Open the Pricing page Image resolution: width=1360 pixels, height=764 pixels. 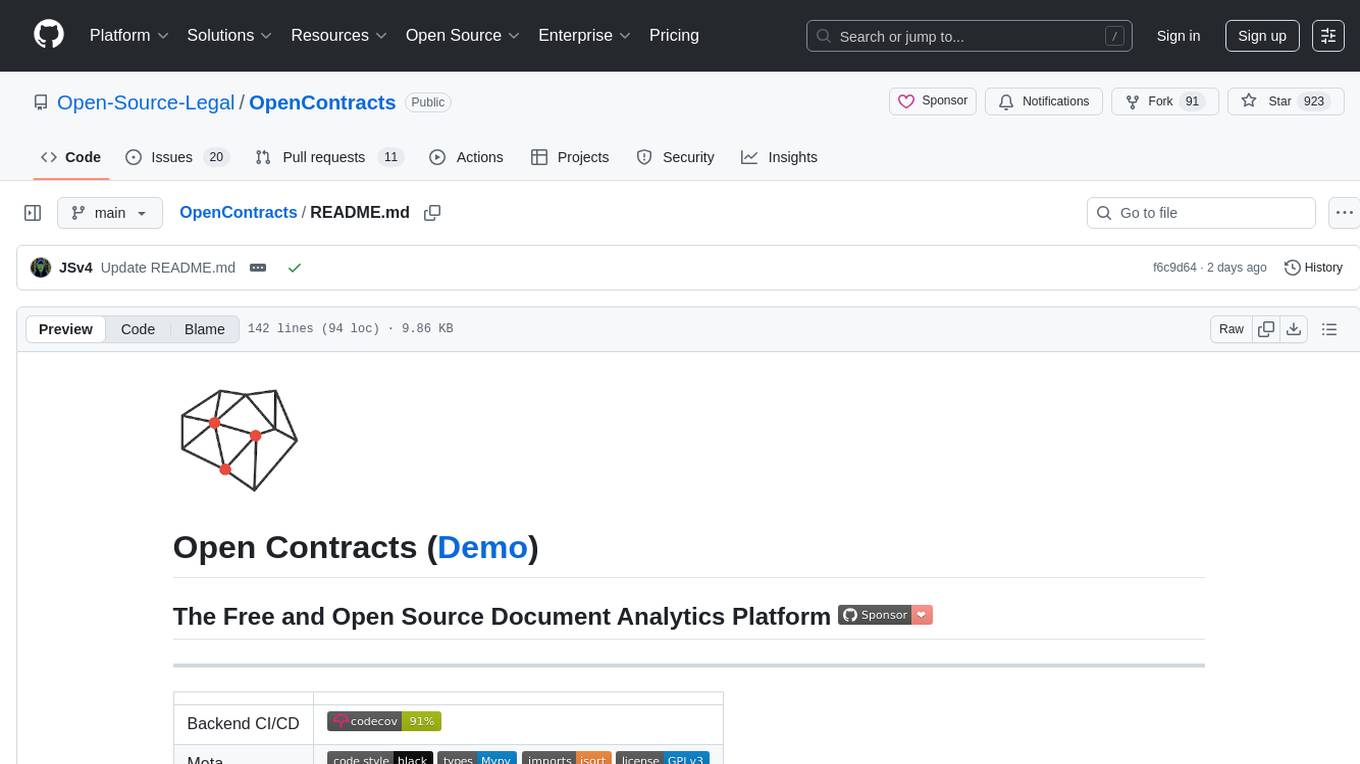[x=674, y=35]
